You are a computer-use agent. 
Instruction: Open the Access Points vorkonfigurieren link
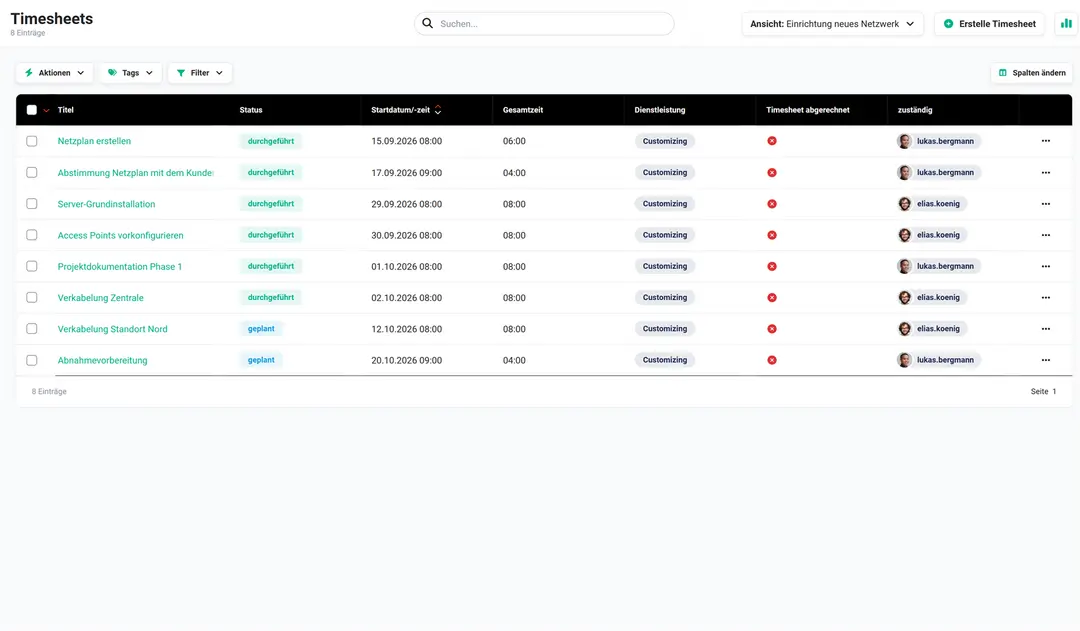[121, 236]
